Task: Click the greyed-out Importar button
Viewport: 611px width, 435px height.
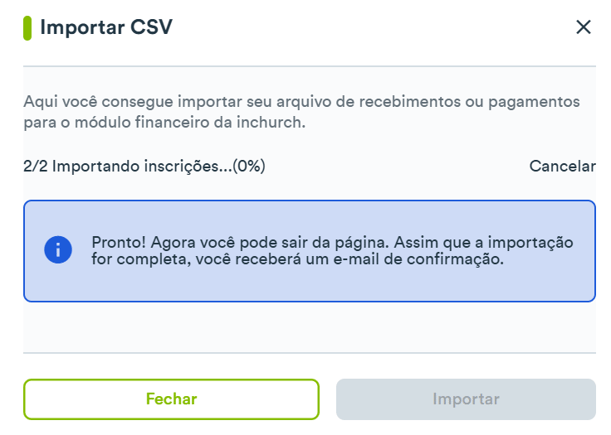Action: click(466, 399)
